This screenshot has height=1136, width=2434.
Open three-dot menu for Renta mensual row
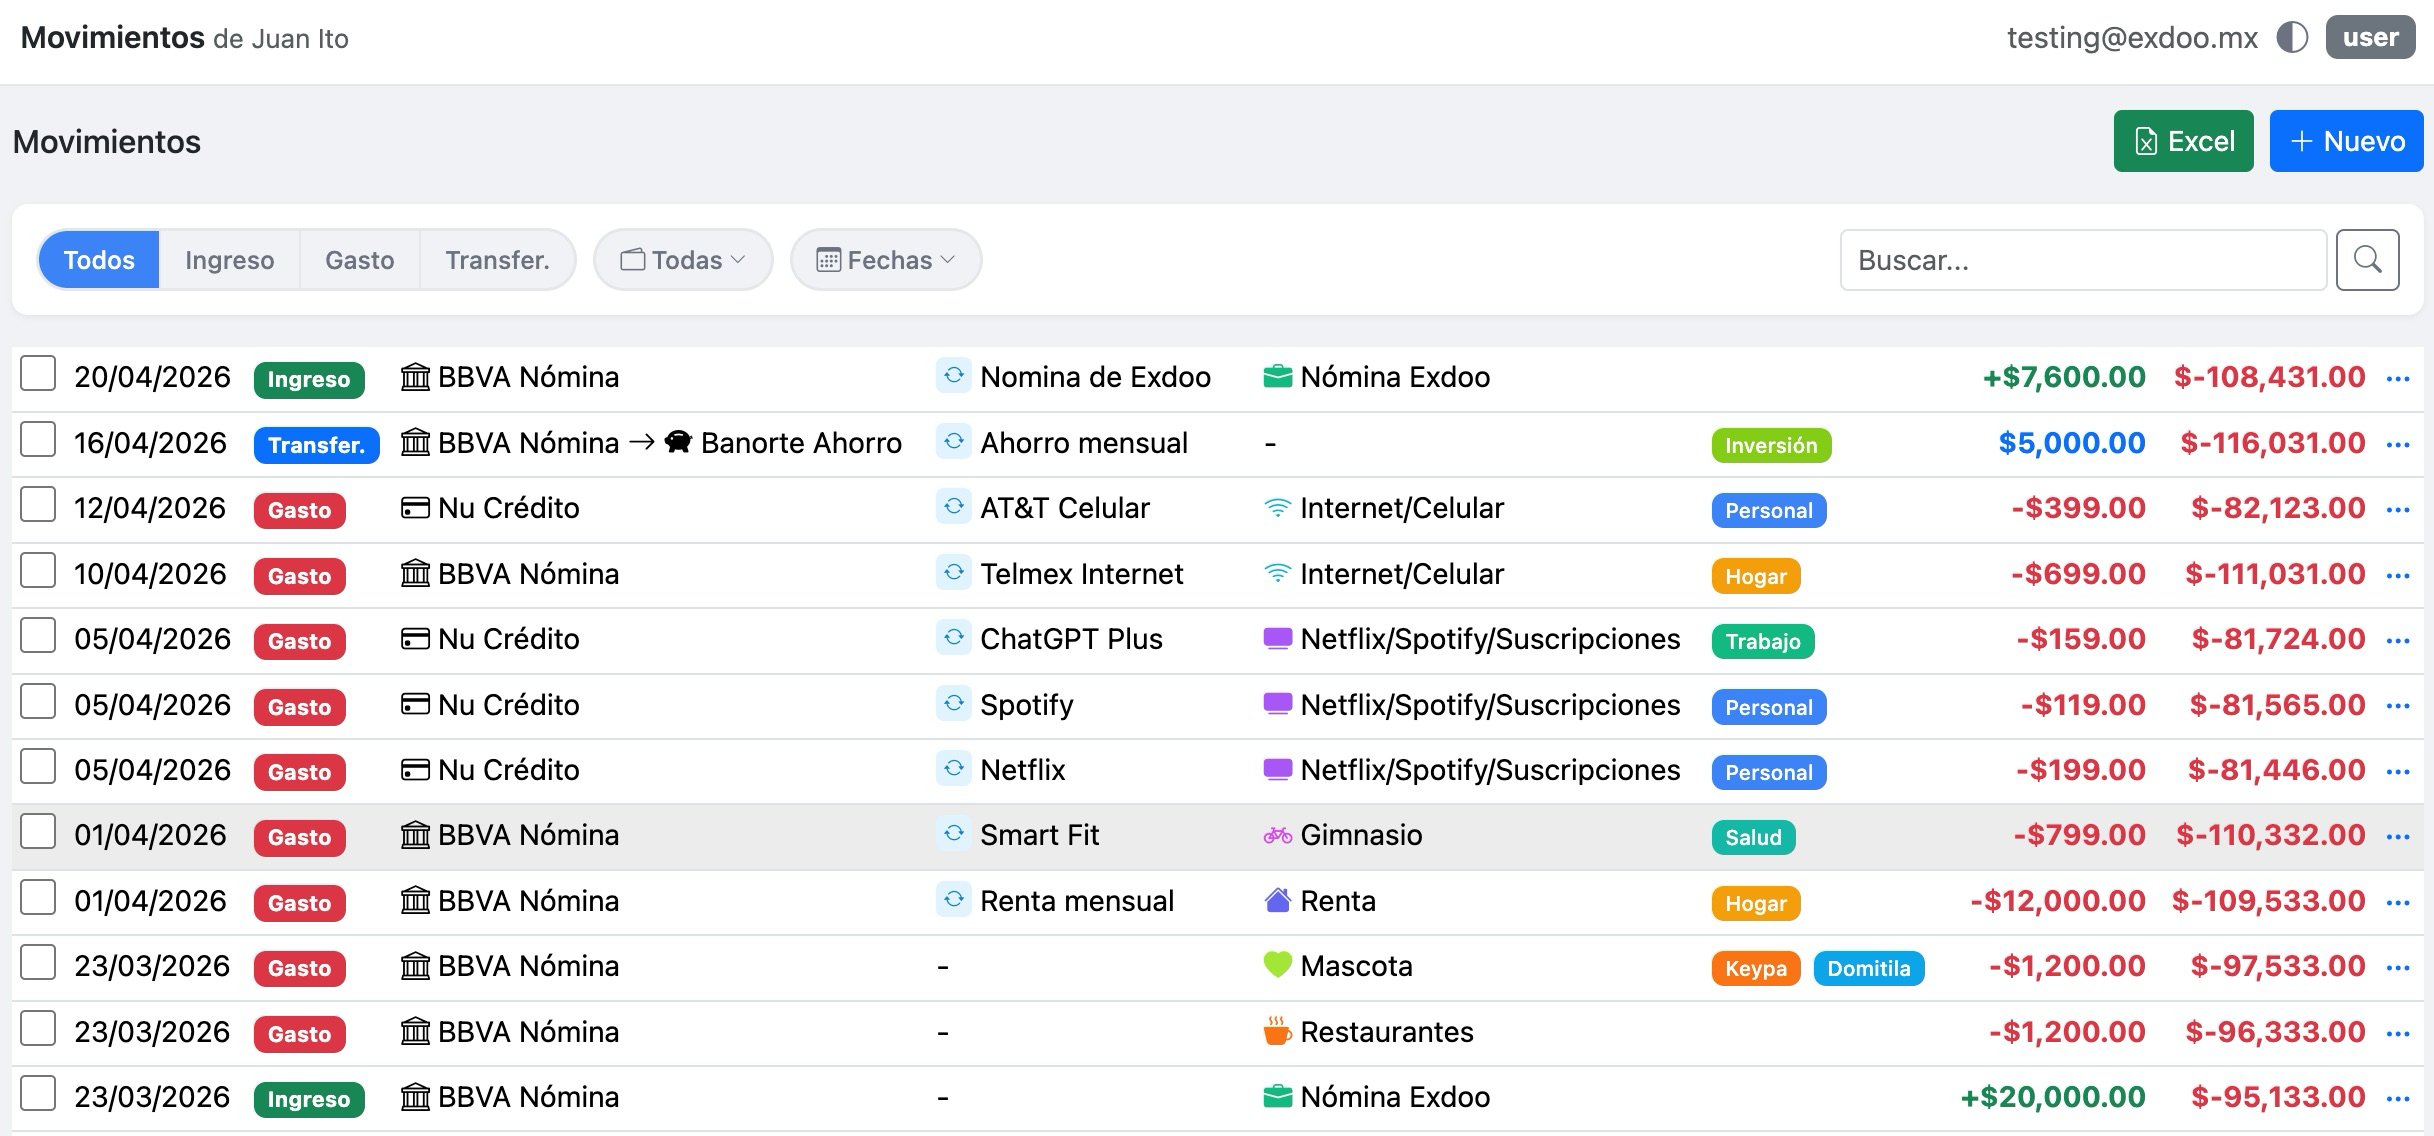coord(2398,903)
